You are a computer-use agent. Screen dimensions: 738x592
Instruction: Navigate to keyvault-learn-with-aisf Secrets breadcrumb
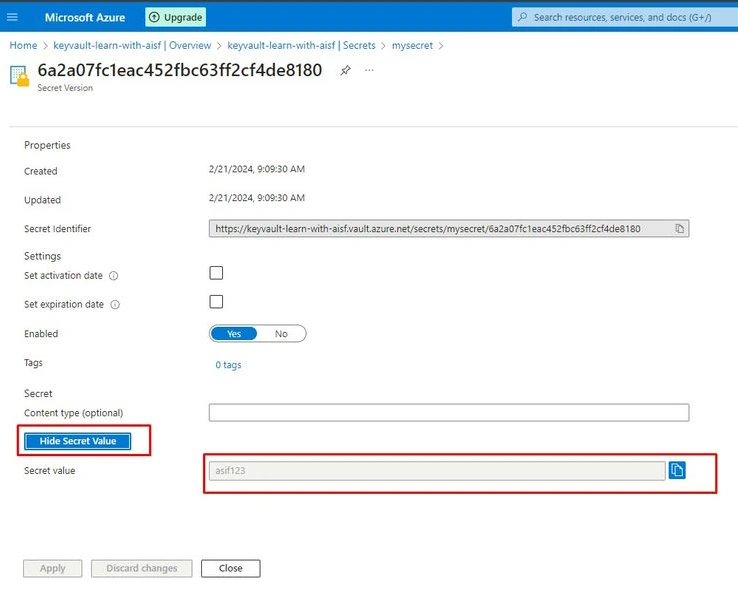point(301,46)
